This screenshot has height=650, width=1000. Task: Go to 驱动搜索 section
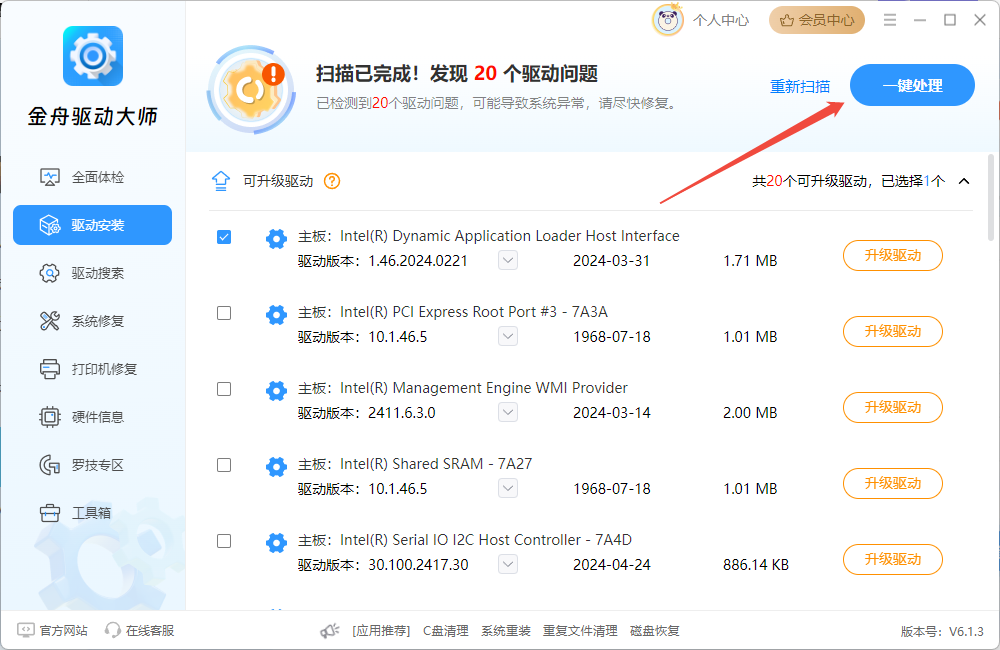pyautogui.click(x=92, y=273)
